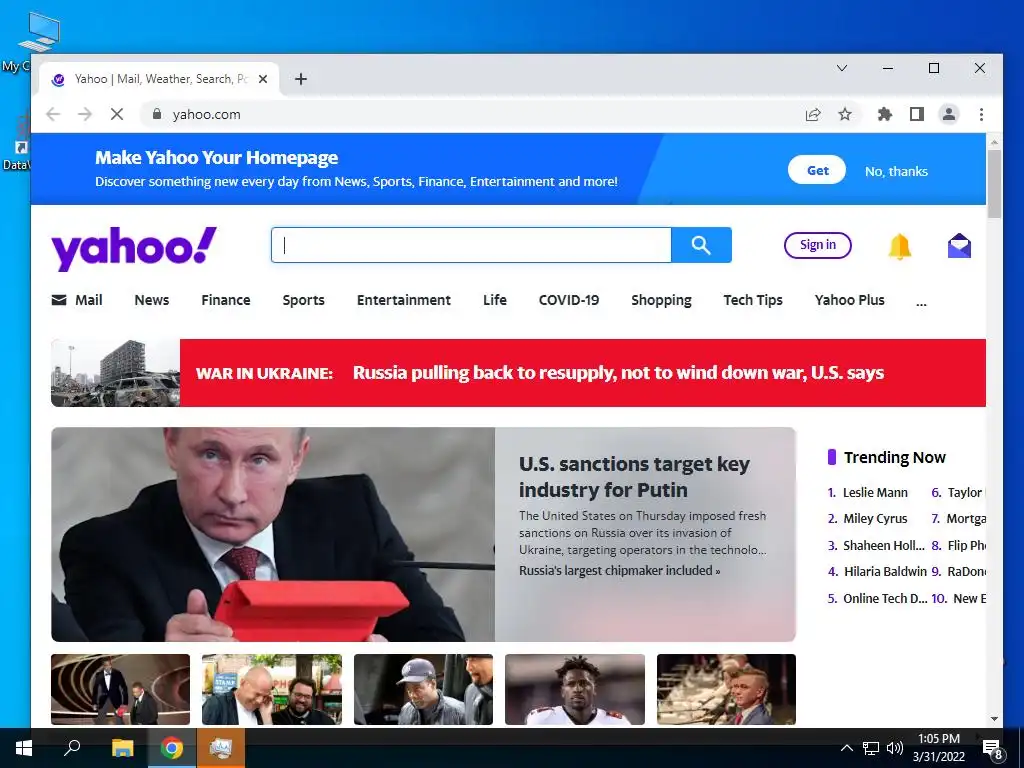Open the Yahoo notifications bell

tap(899, 246)
